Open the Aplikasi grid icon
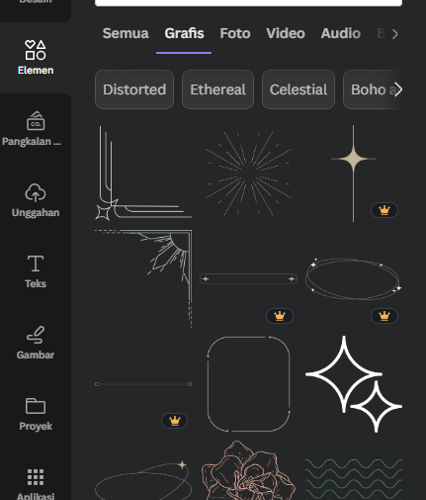Screen dimensions: 426x500 36,477
